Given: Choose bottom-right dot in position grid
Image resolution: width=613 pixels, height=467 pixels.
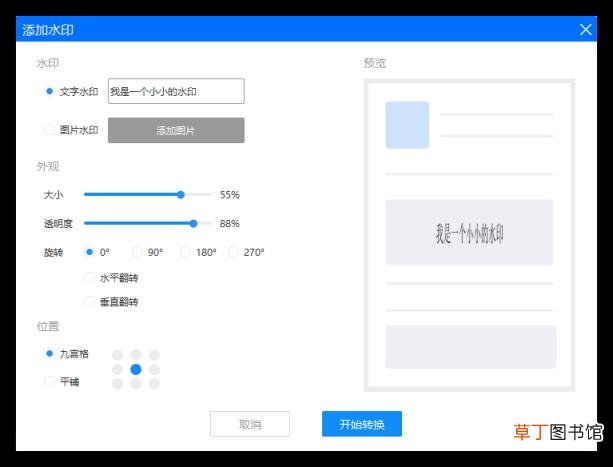Looking at the screenshot, I should coord(154,384).
